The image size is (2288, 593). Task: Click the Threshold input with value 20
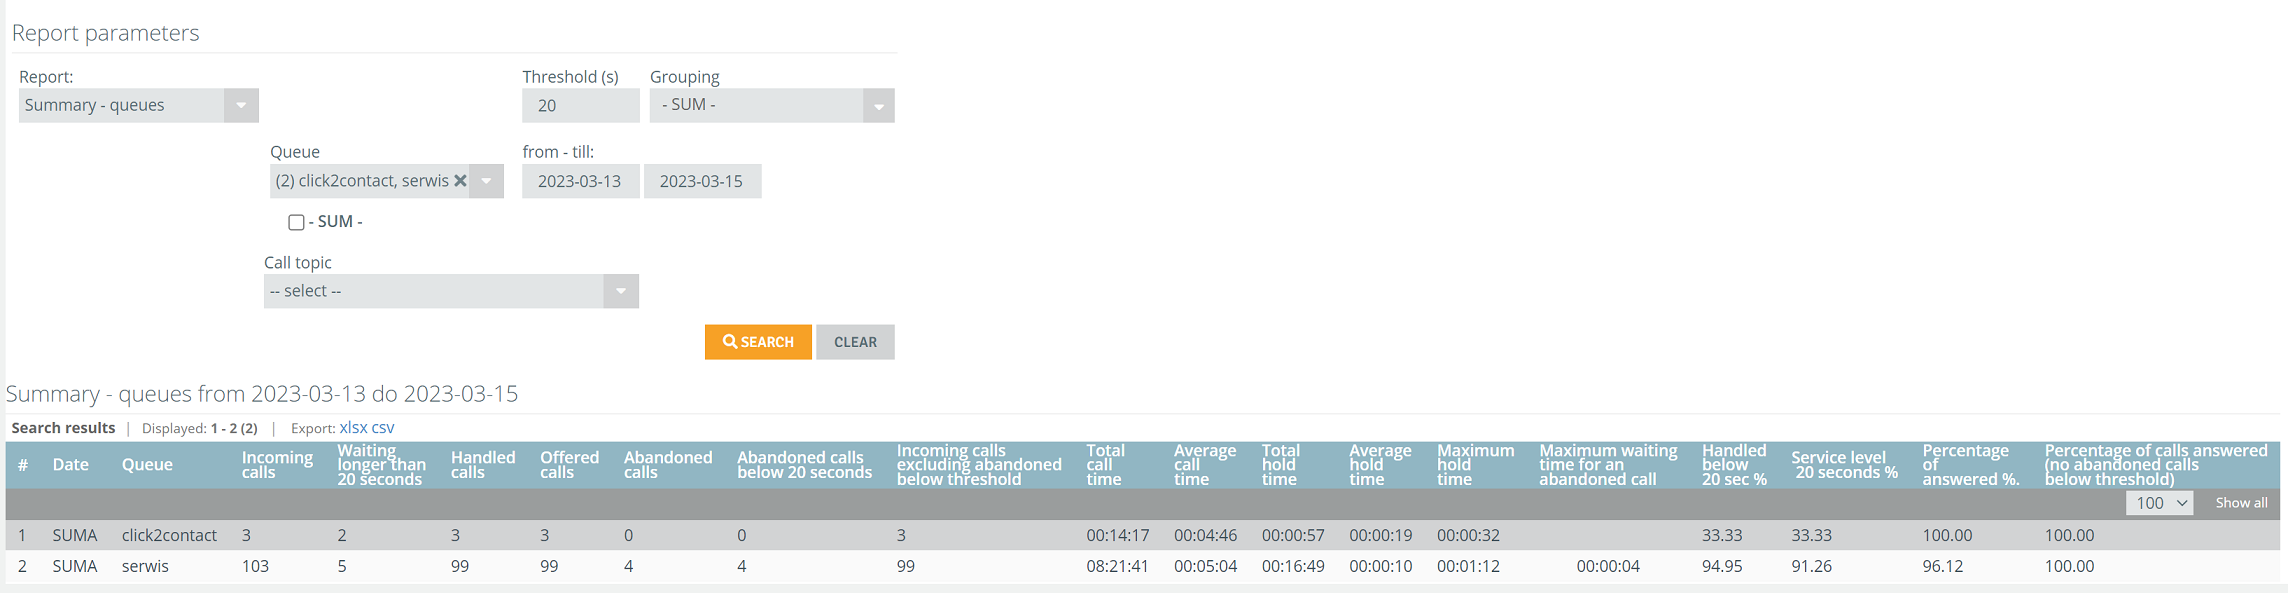tap(580, 105)
